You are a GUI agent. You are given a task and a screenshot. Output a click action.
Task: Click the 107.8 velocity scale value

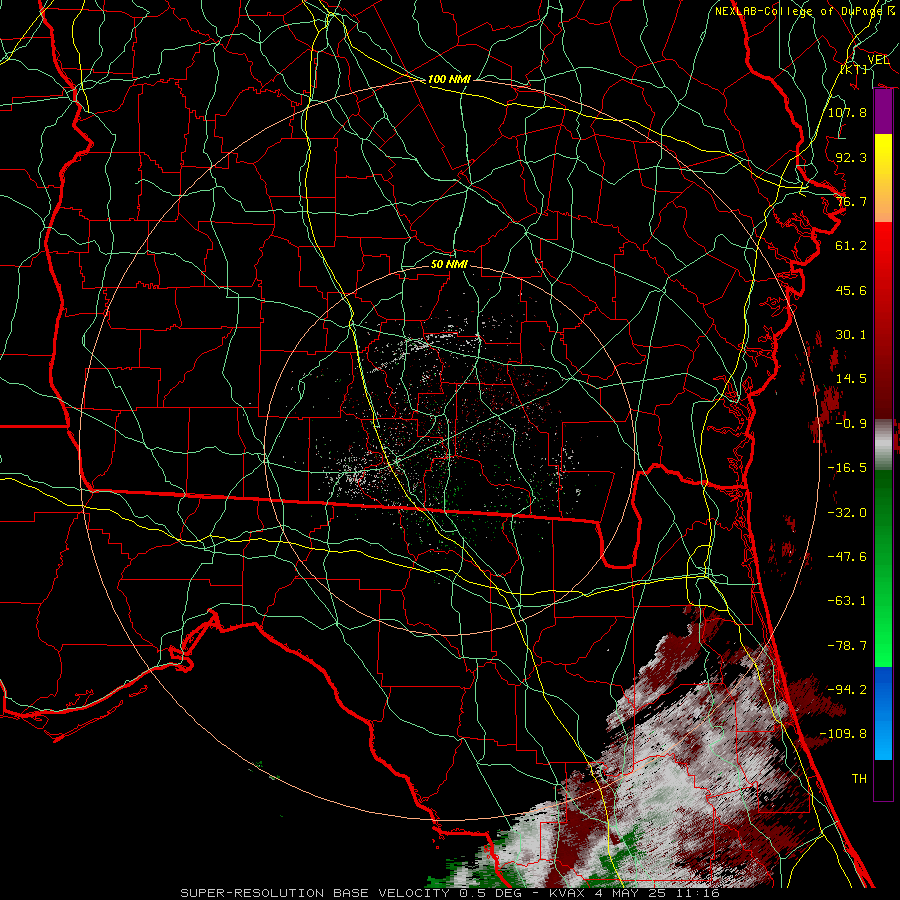point(847,112)
